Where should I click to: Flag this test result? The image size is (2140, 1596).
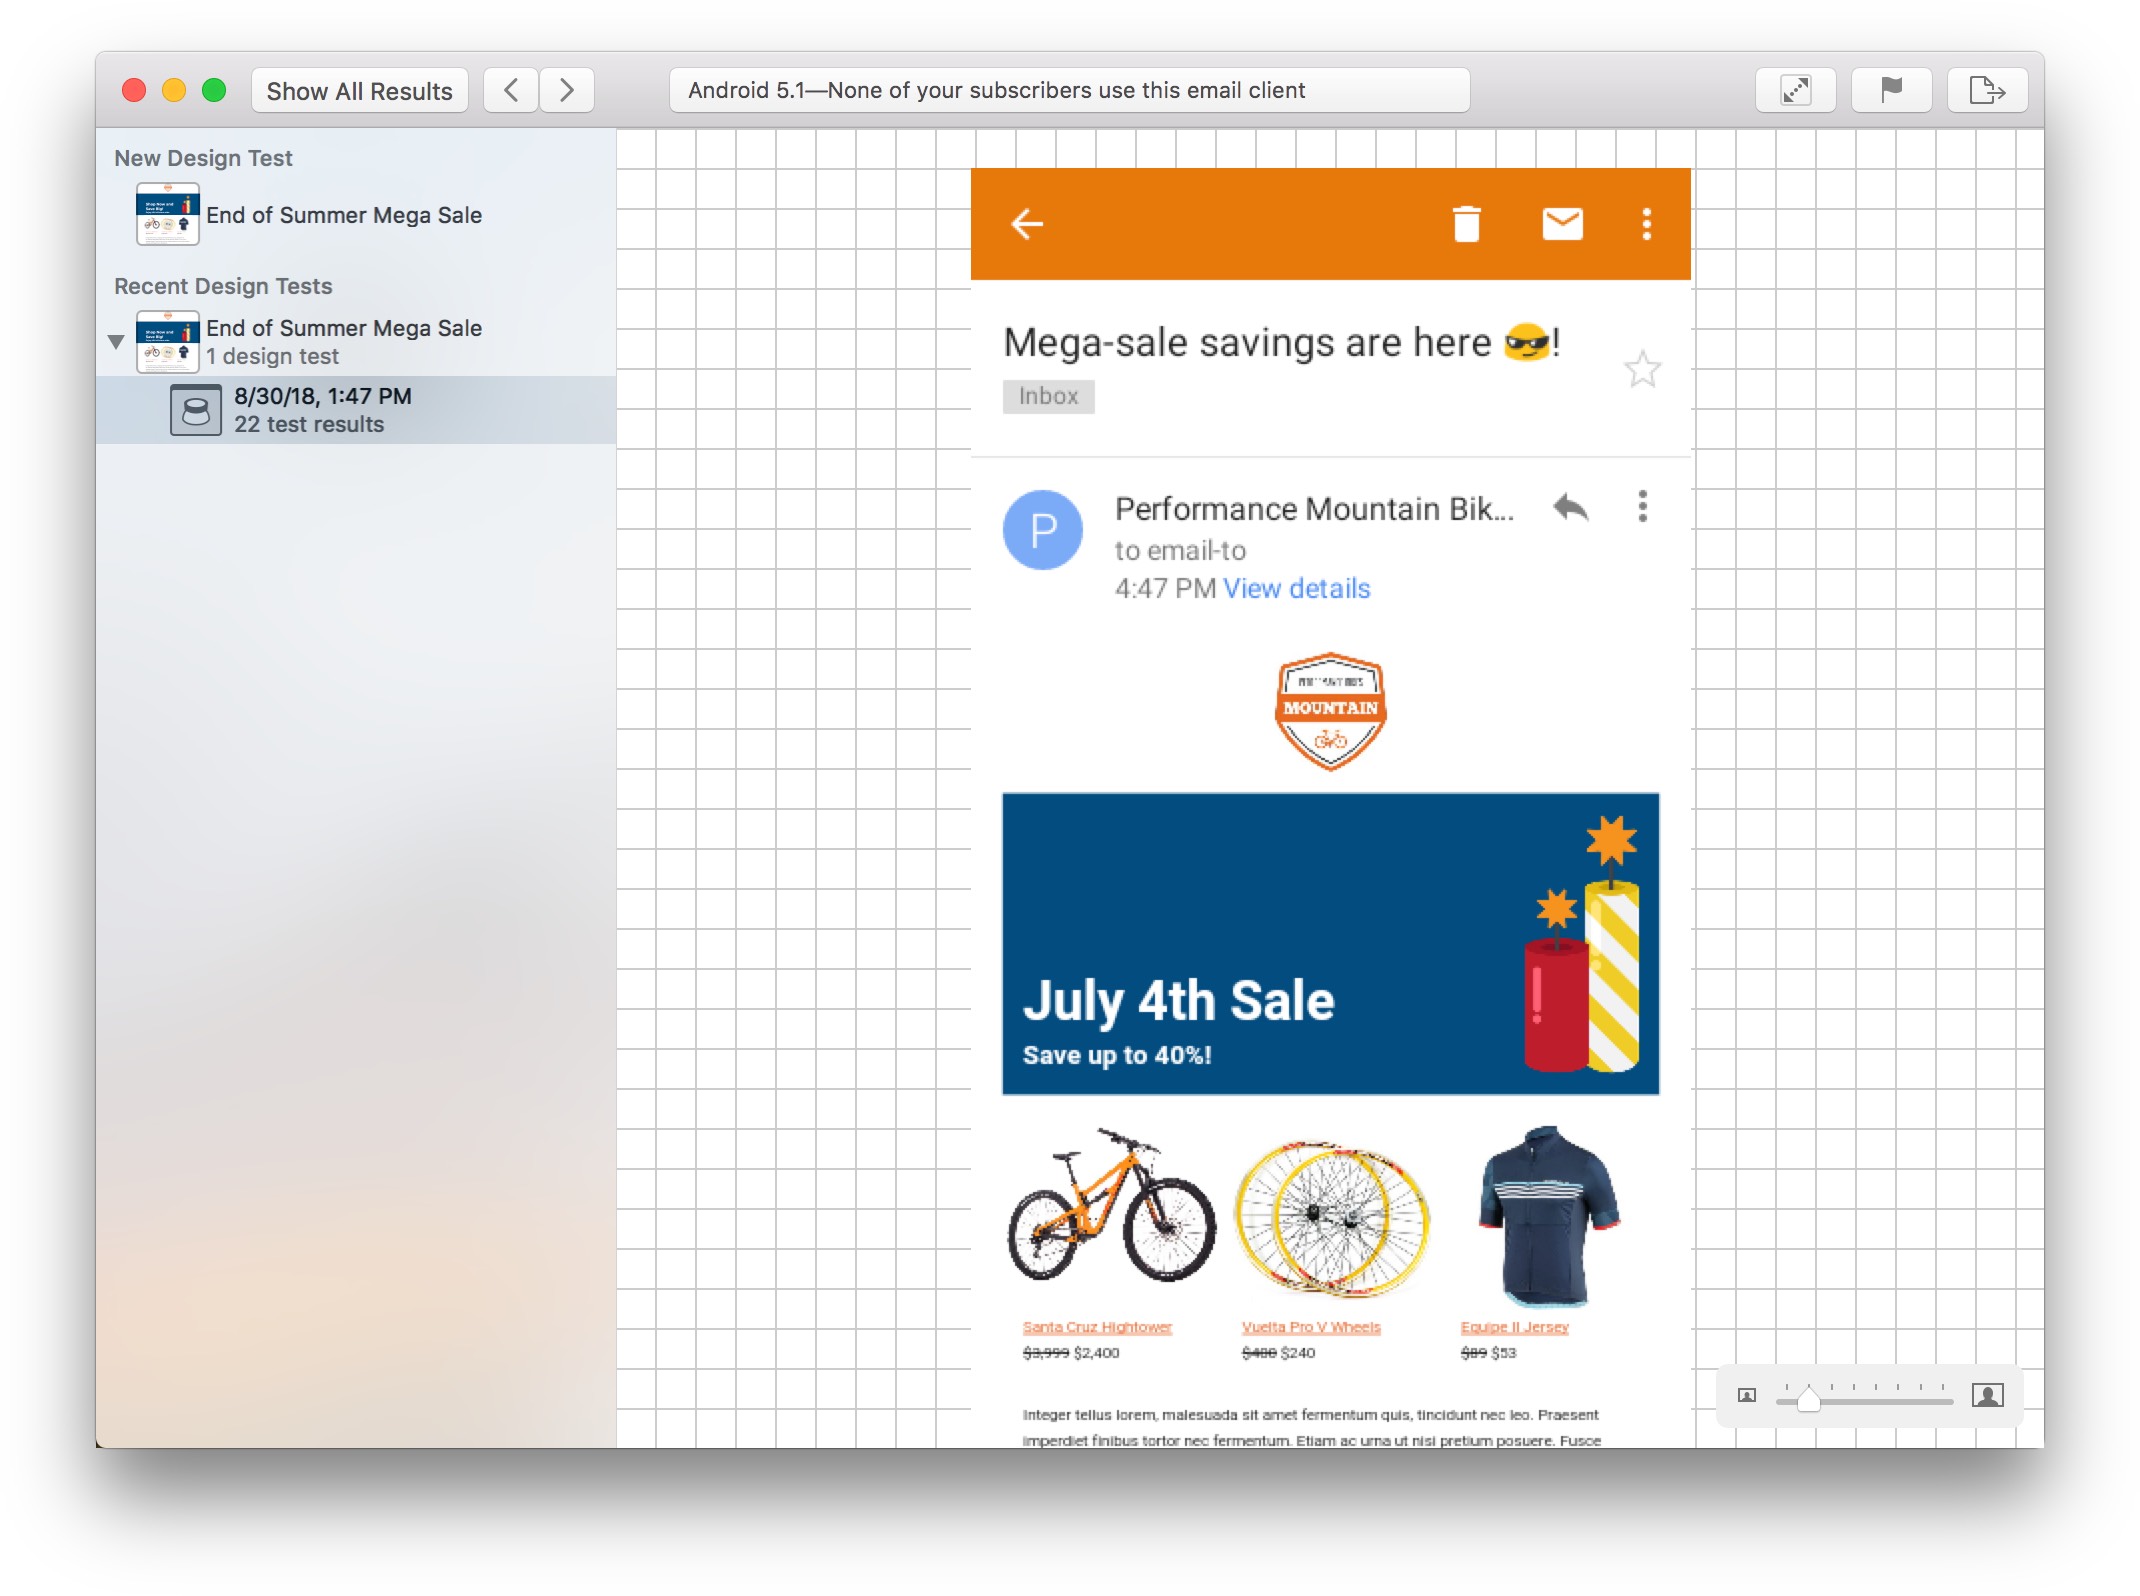[x=1891, y=91]
